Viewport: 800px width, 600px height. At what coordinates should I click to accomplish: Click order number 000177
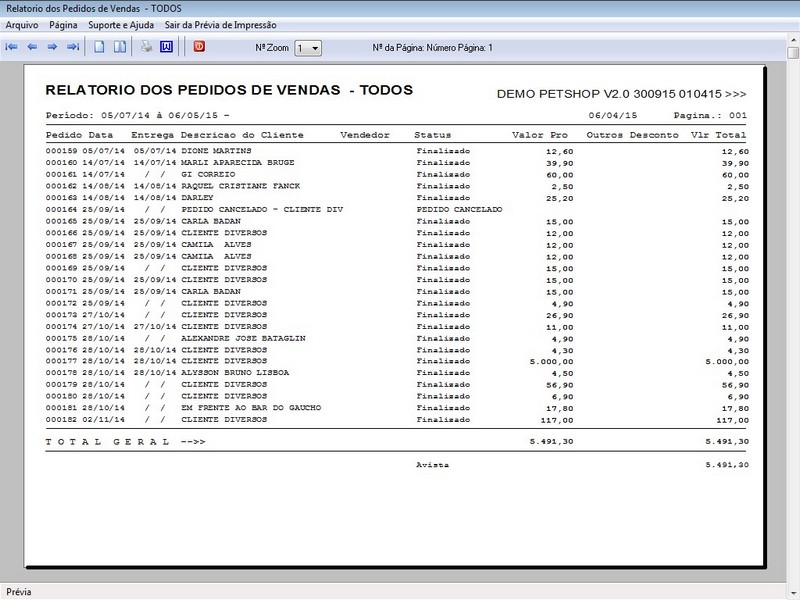click(61, 361)
